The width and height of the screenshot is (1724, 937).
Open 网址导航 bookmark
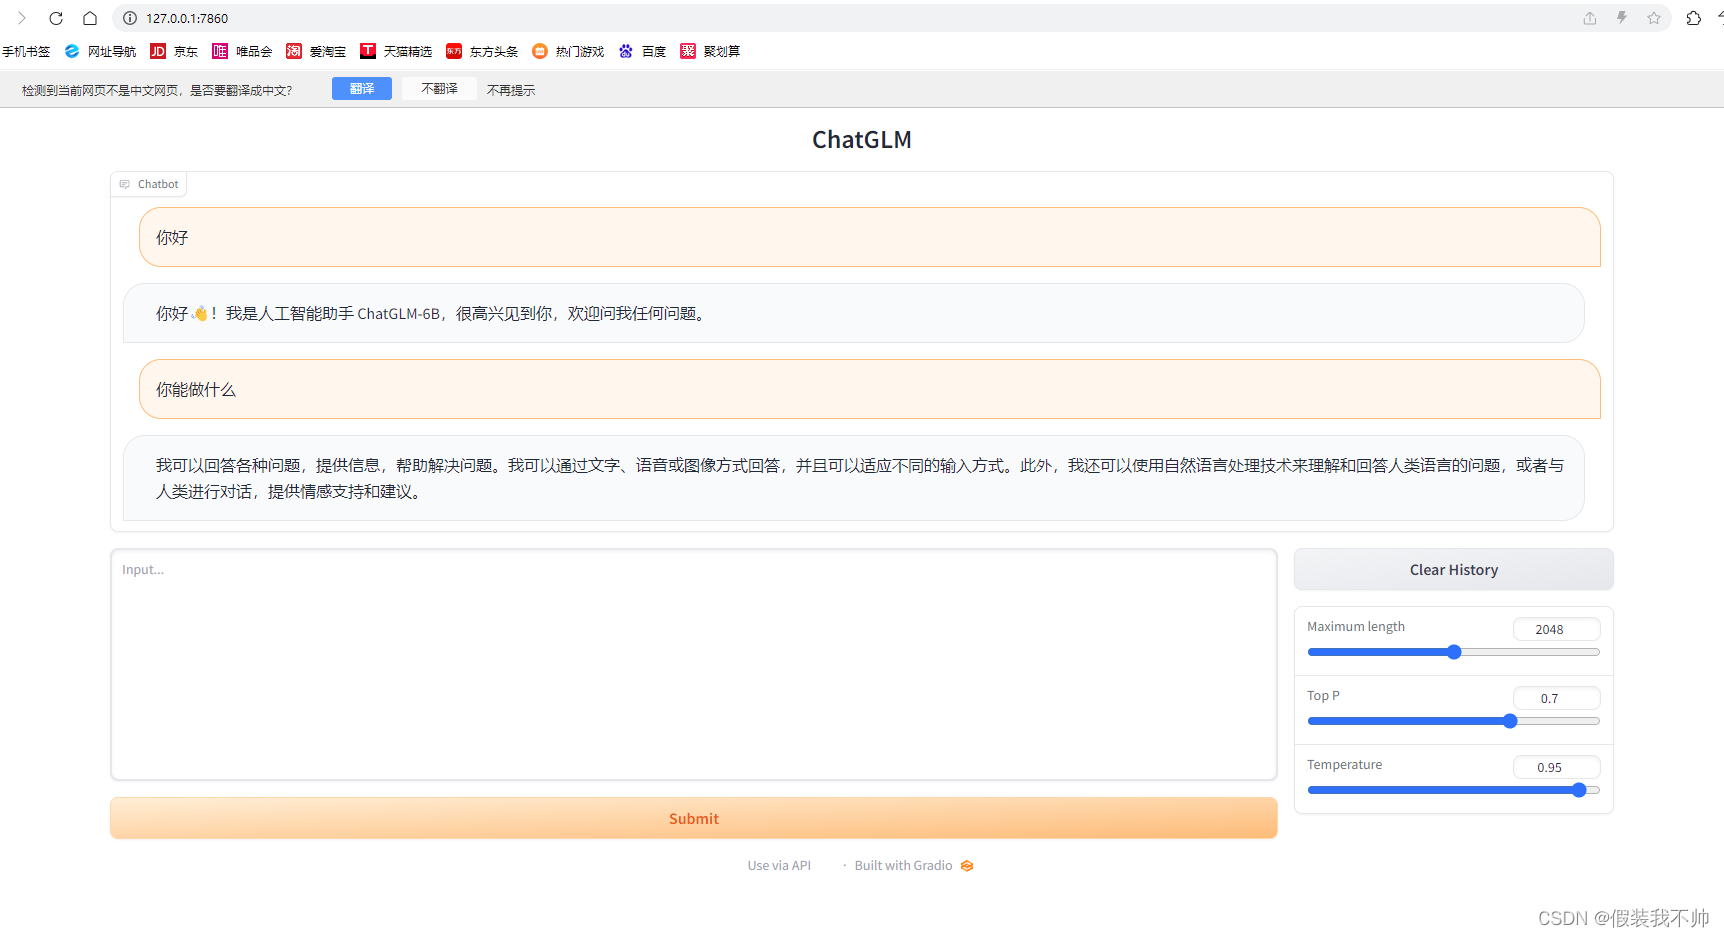[100, 51]
